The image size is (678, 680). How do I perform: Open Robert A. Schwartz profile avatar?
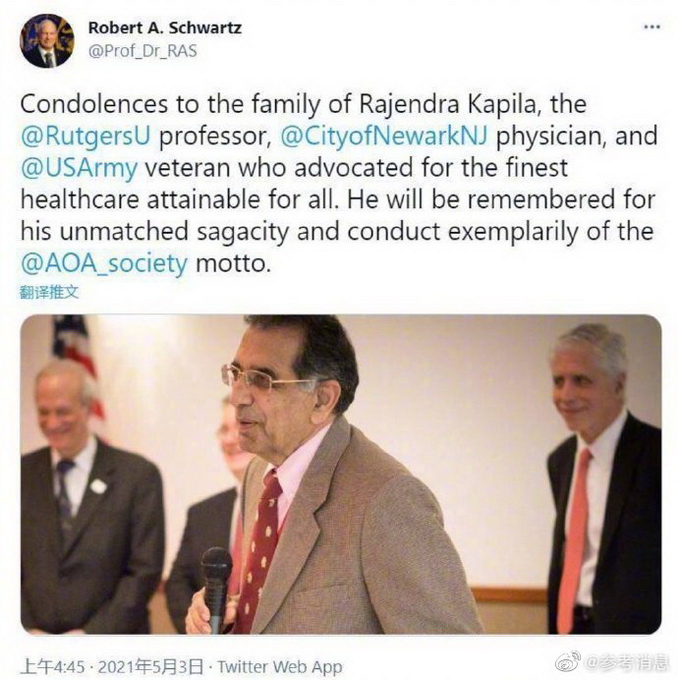(x=47, y=41)
